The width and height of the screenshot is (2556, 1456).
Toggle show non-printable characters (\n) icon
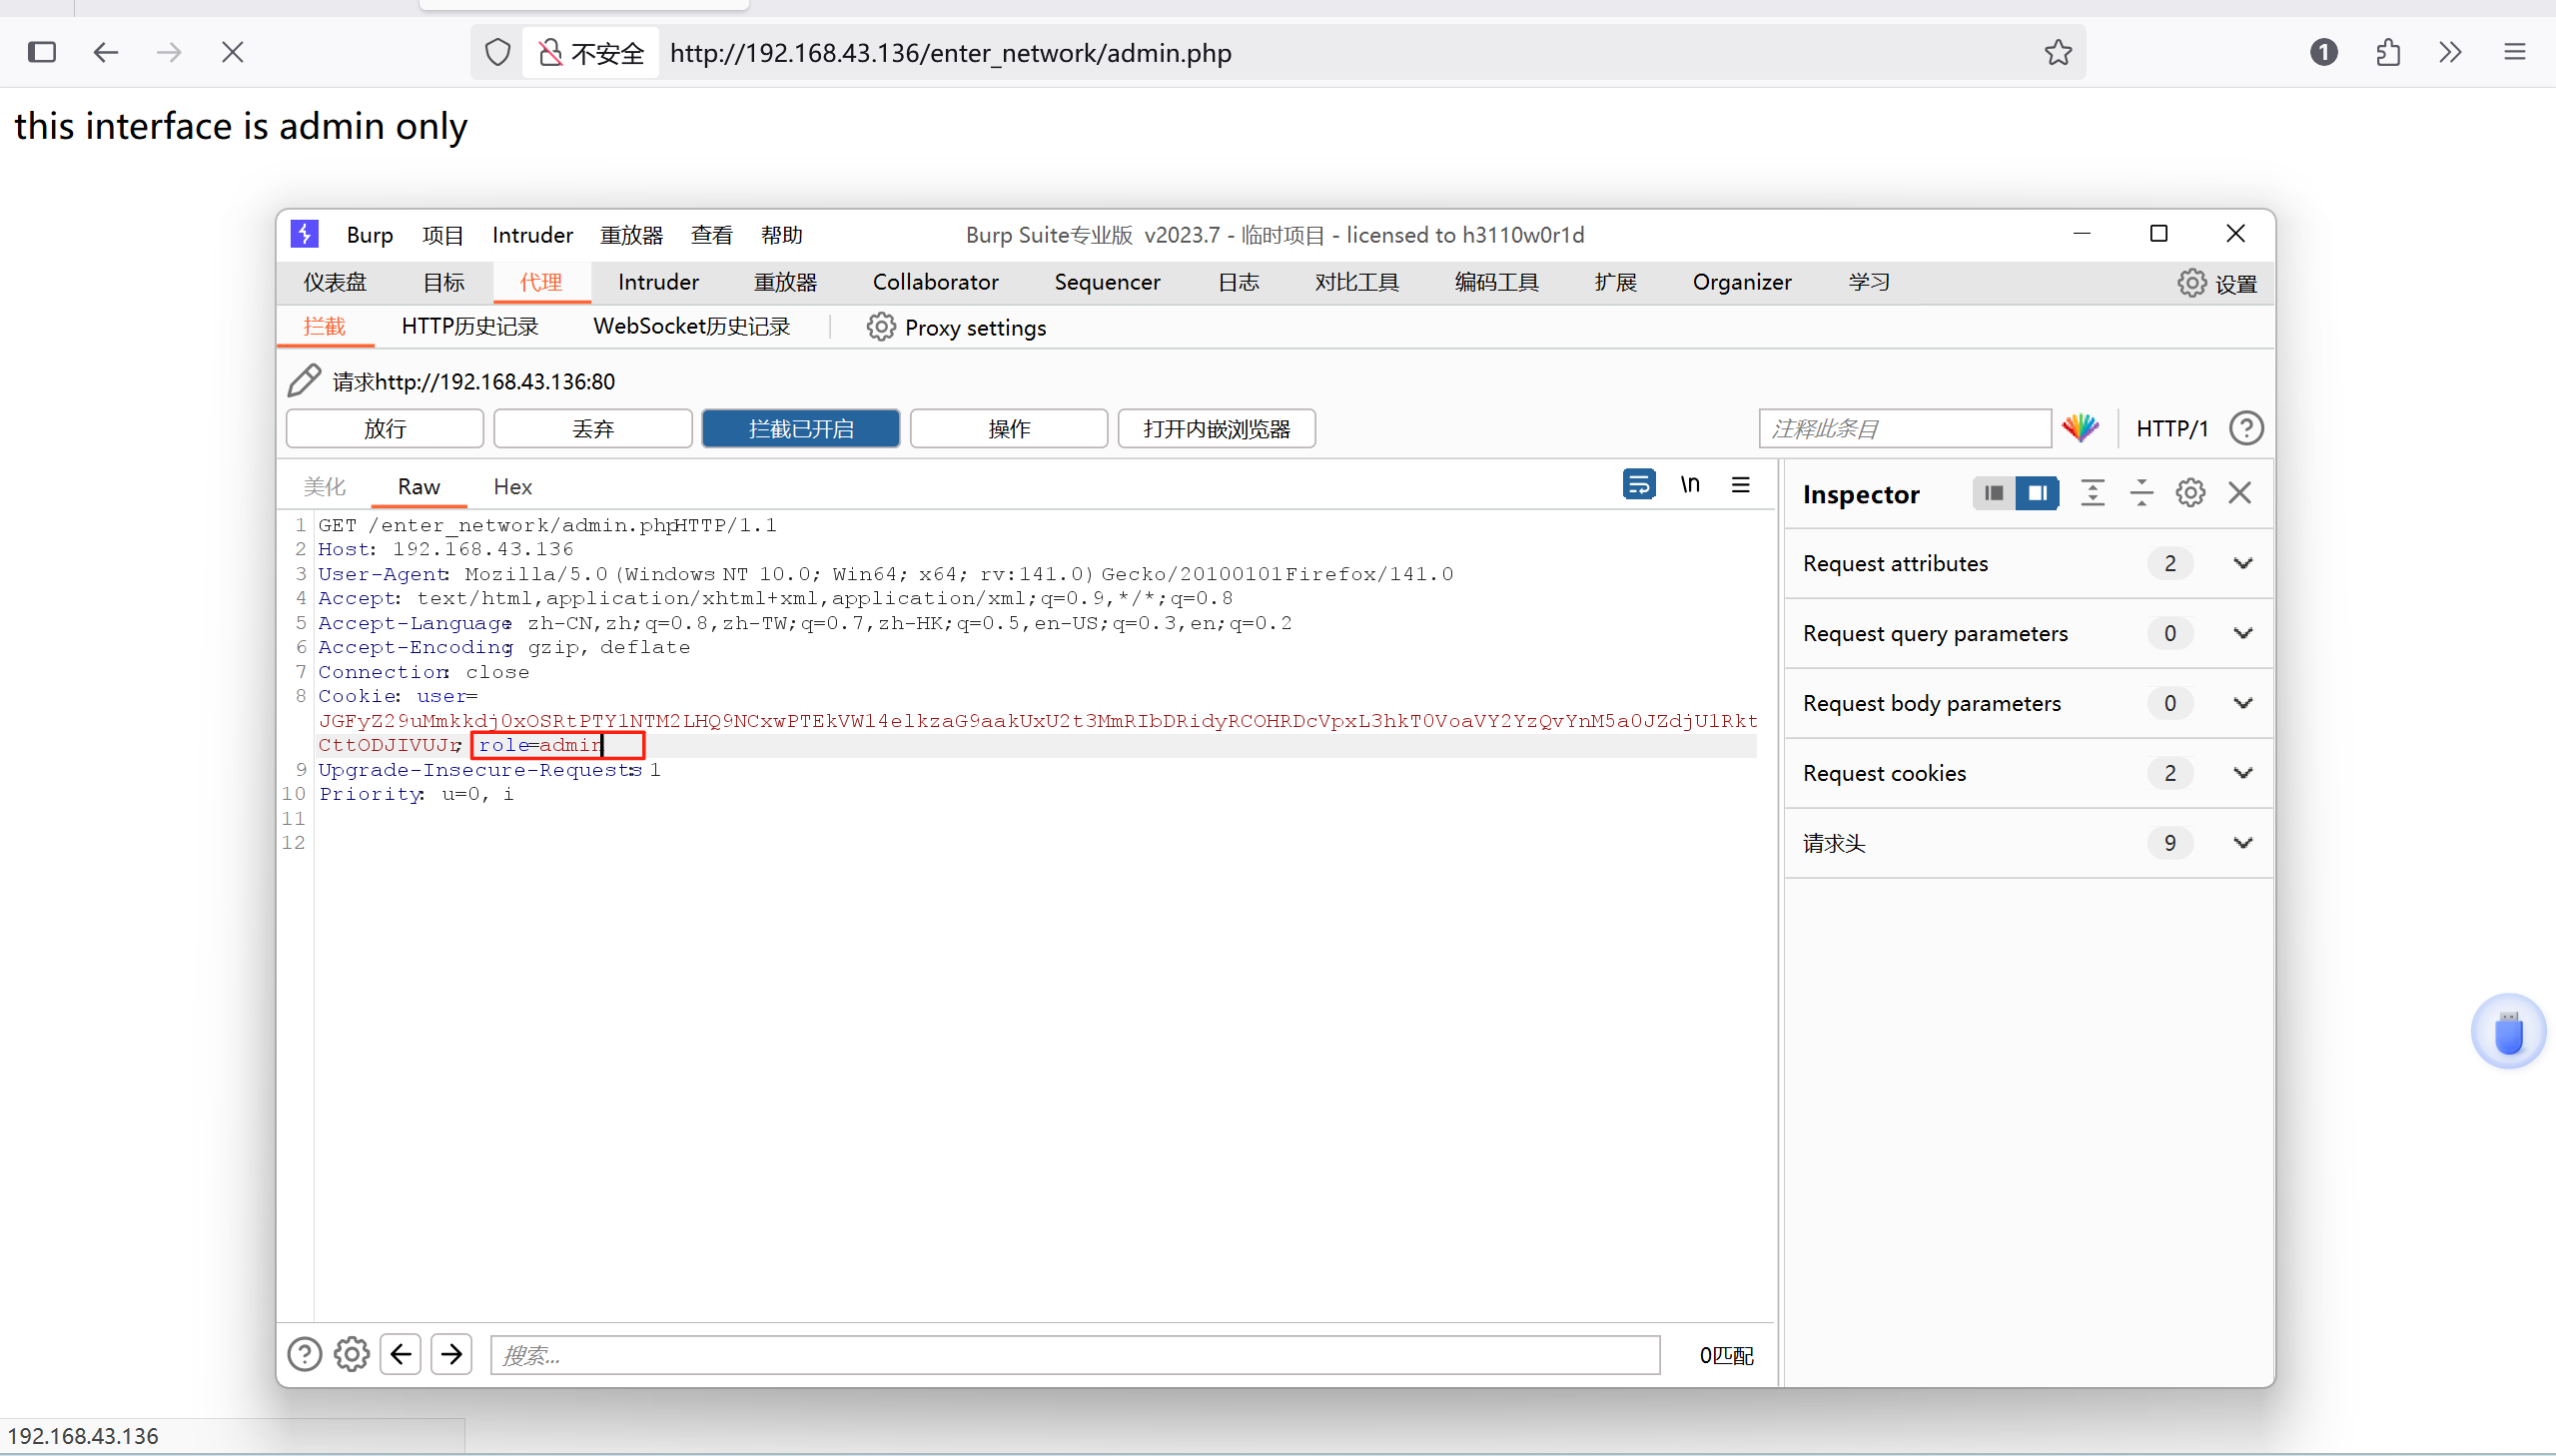[x=1690, y=485]
